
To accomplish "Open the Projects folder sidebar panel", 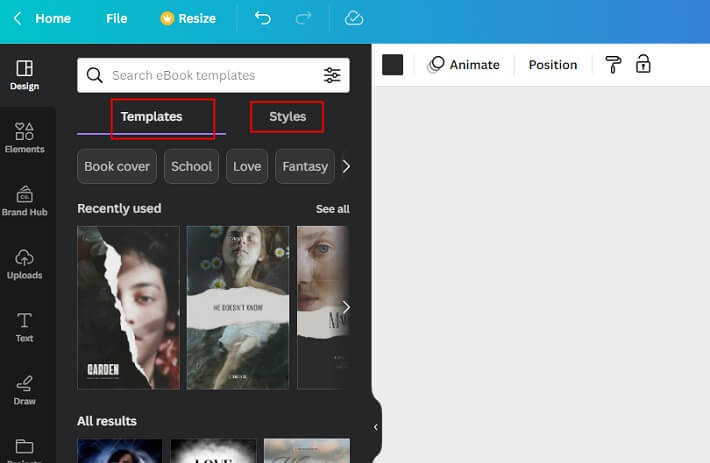I will tap(24, 450).
